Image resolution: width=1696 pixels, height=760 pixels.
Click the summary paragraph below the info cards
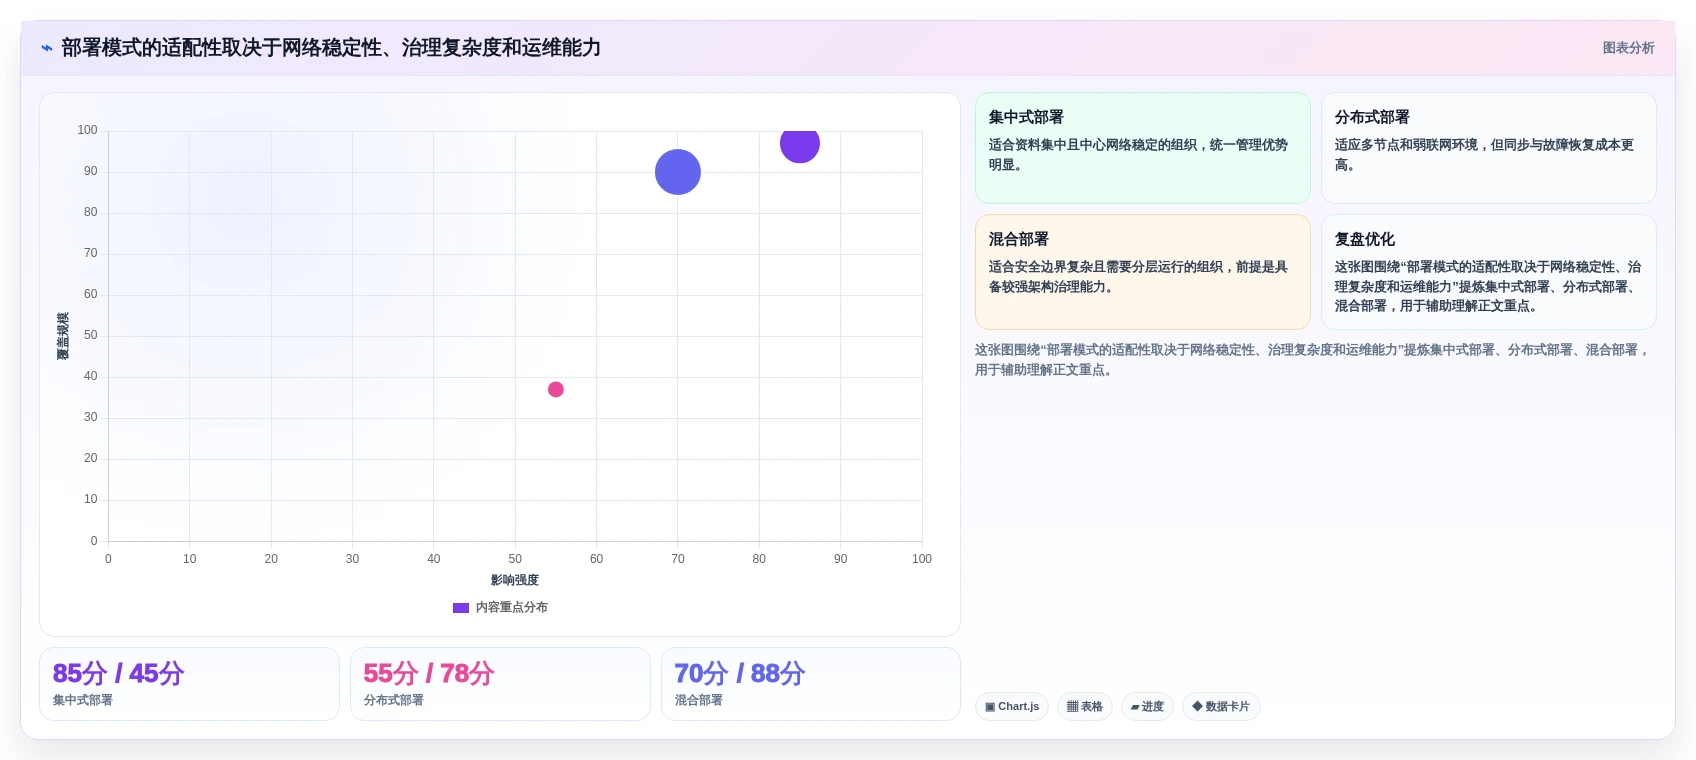click(x=1313, y=360)
